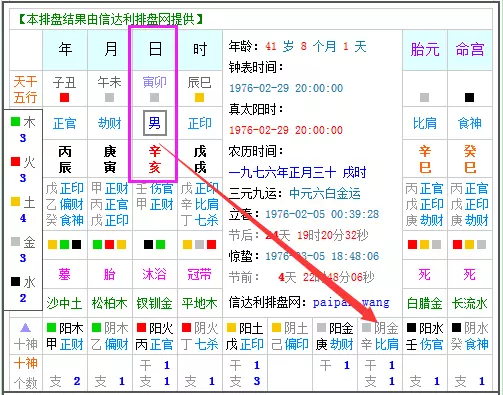The height and width of the screenshot is (395, 503).
Task: Click the 天干五行 row label
Action: pos(26,89)
